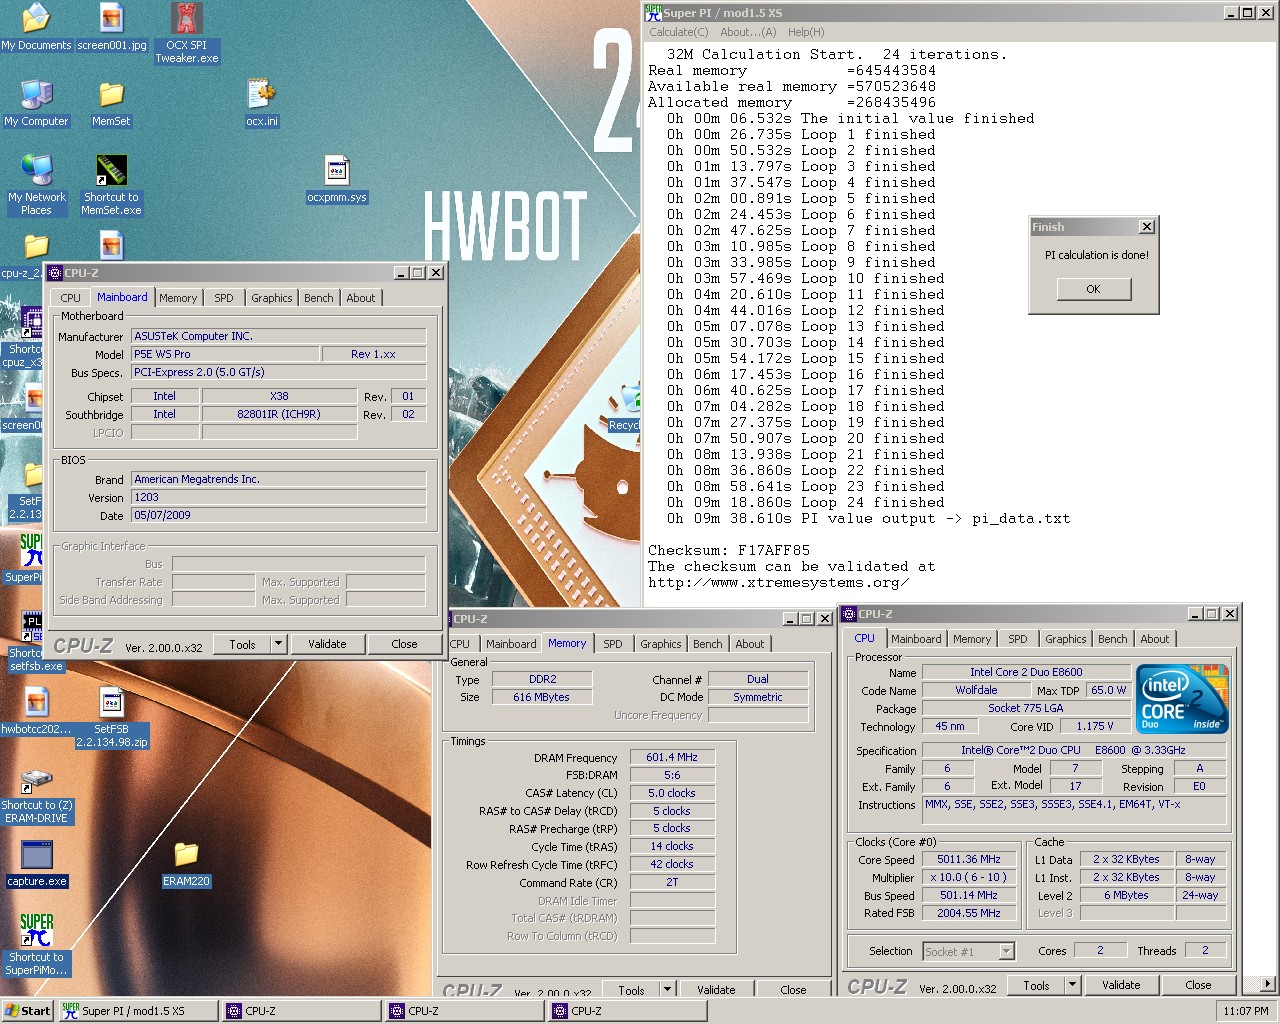Click horizontal scrollbar right arrow in Super PI
The height and width of the screenshot is (1024, 1280).
pyautogui.click(x=1269, y=984)
